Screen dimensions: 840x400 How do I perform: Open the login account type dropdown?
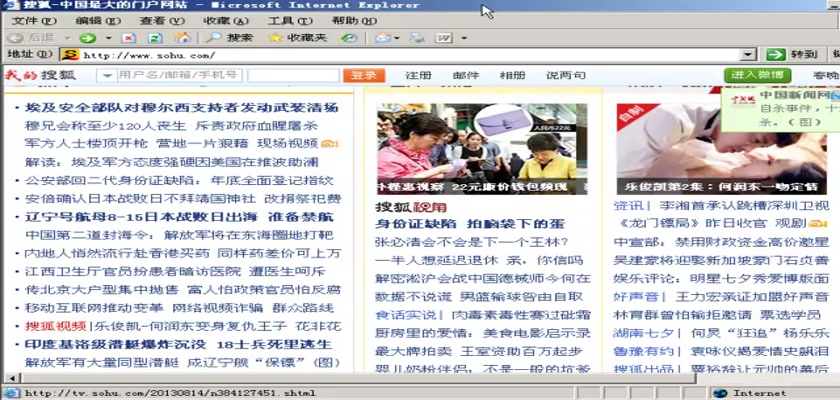pos(107,76)
